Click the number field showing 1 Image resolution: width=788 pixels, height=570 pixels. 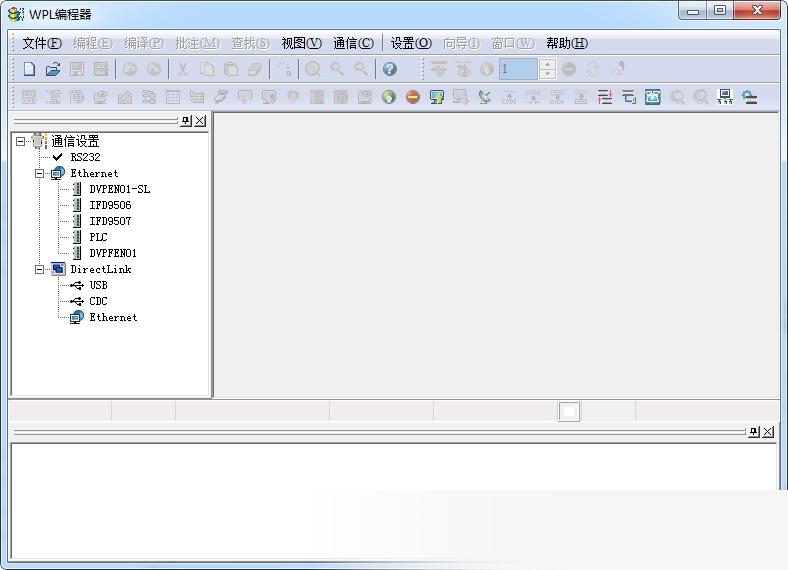pos(518,69)
